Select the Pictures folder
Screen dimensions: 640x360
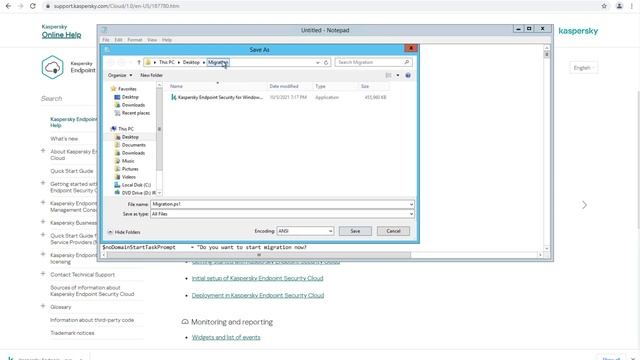click(x=130, y=169)
